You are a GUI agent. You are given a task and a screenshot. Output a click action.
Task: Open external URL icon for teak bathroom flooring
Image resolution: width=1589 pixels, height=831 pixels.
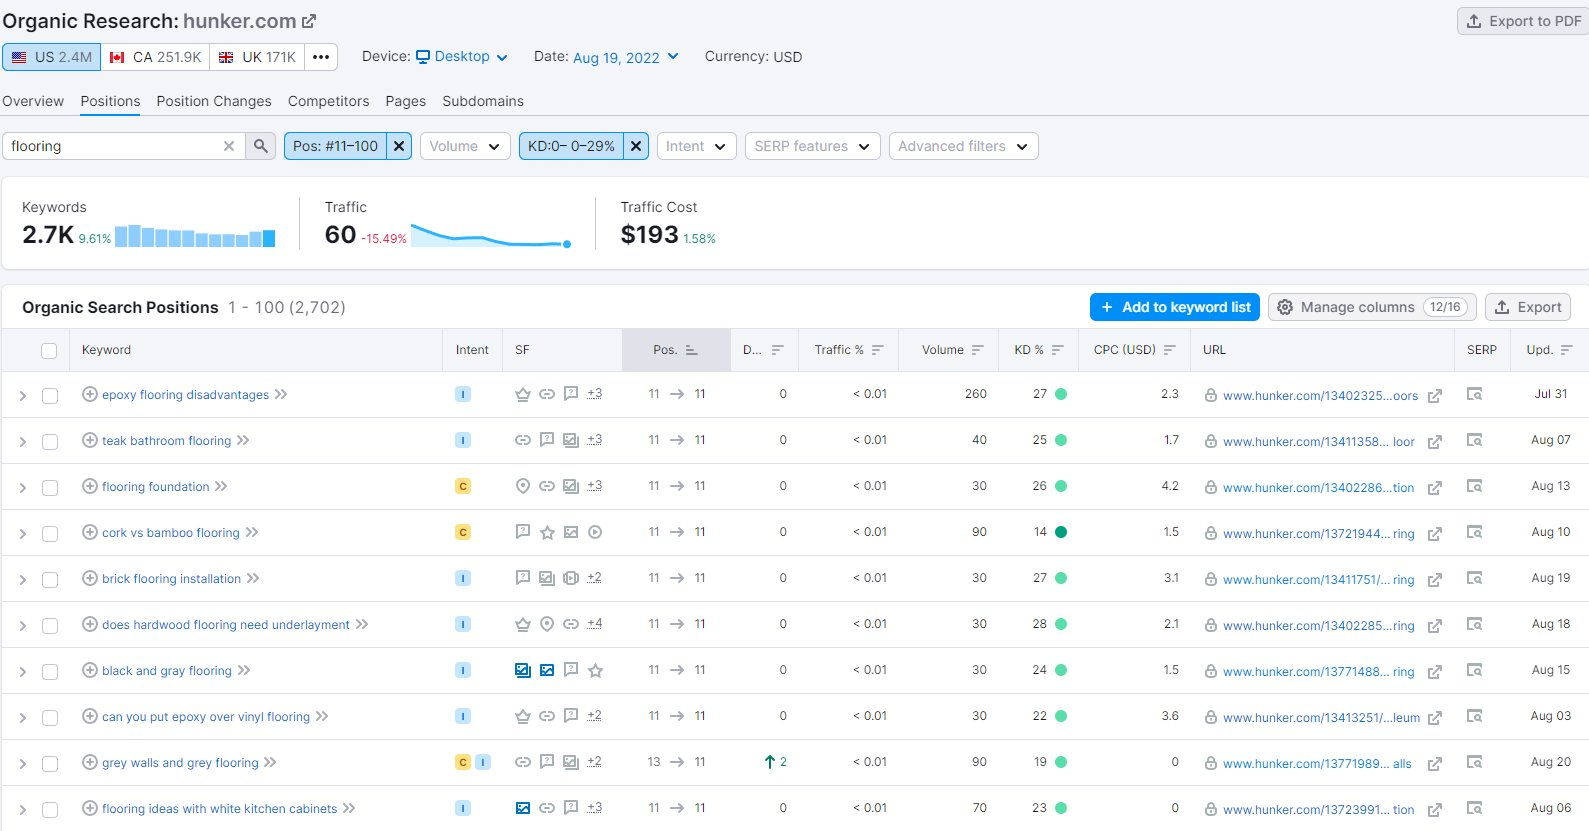click(x=1435, y=442)
